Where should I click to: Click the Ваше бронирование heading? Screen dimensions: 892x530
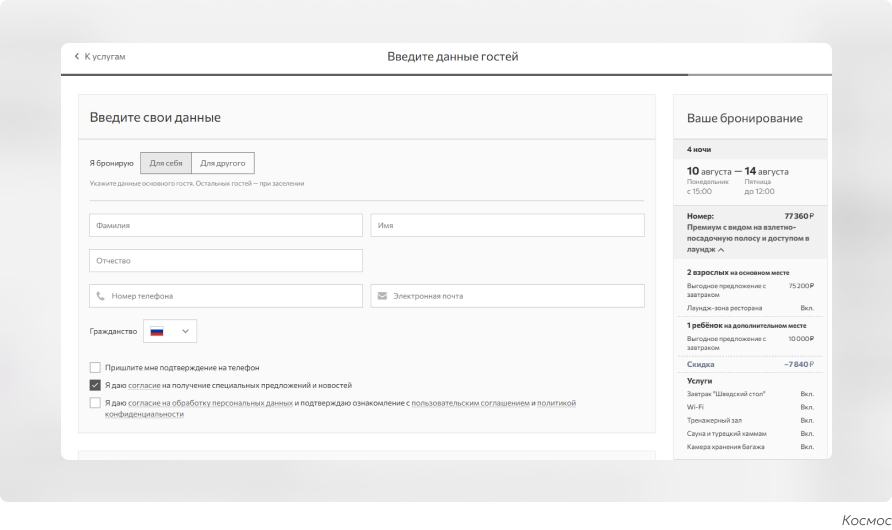(x=745, y=118)
